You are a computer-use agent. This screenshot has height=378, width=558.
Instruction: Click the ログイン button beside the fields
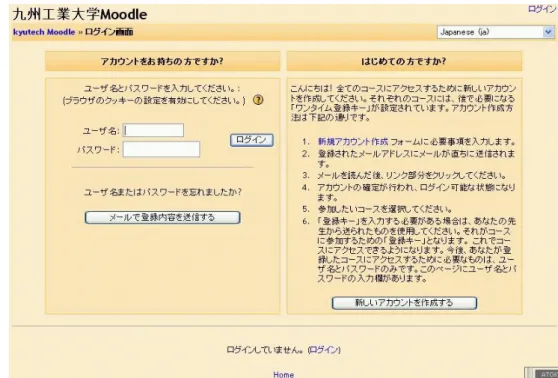pyautogui.click(x=252, y=140)
